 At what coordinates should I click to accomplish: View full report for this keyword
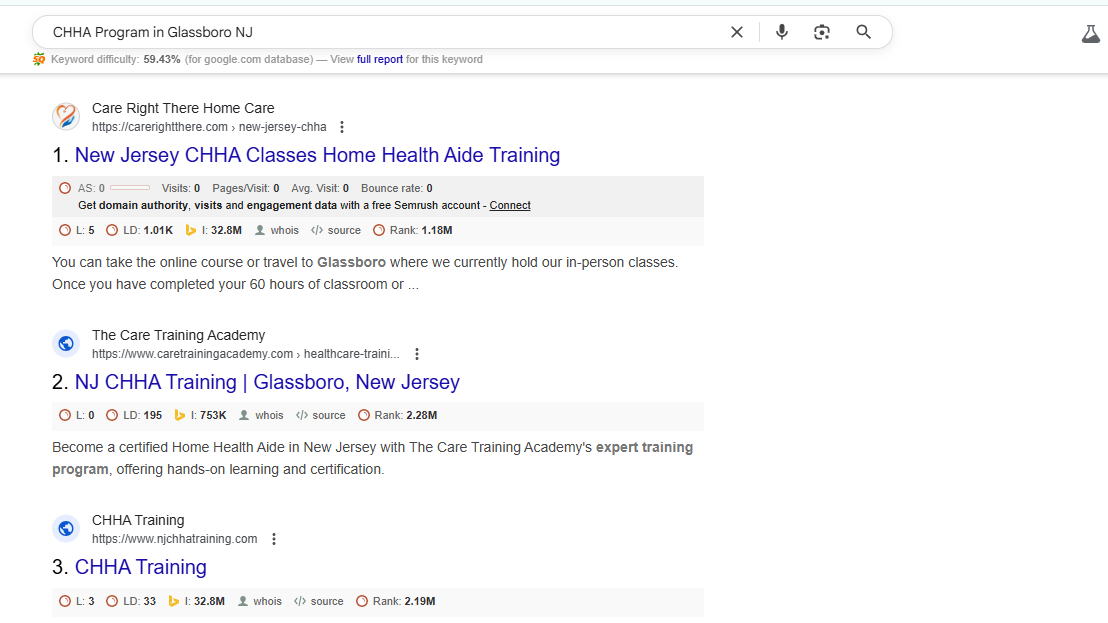pyautogui.click(x=380, y=60)
